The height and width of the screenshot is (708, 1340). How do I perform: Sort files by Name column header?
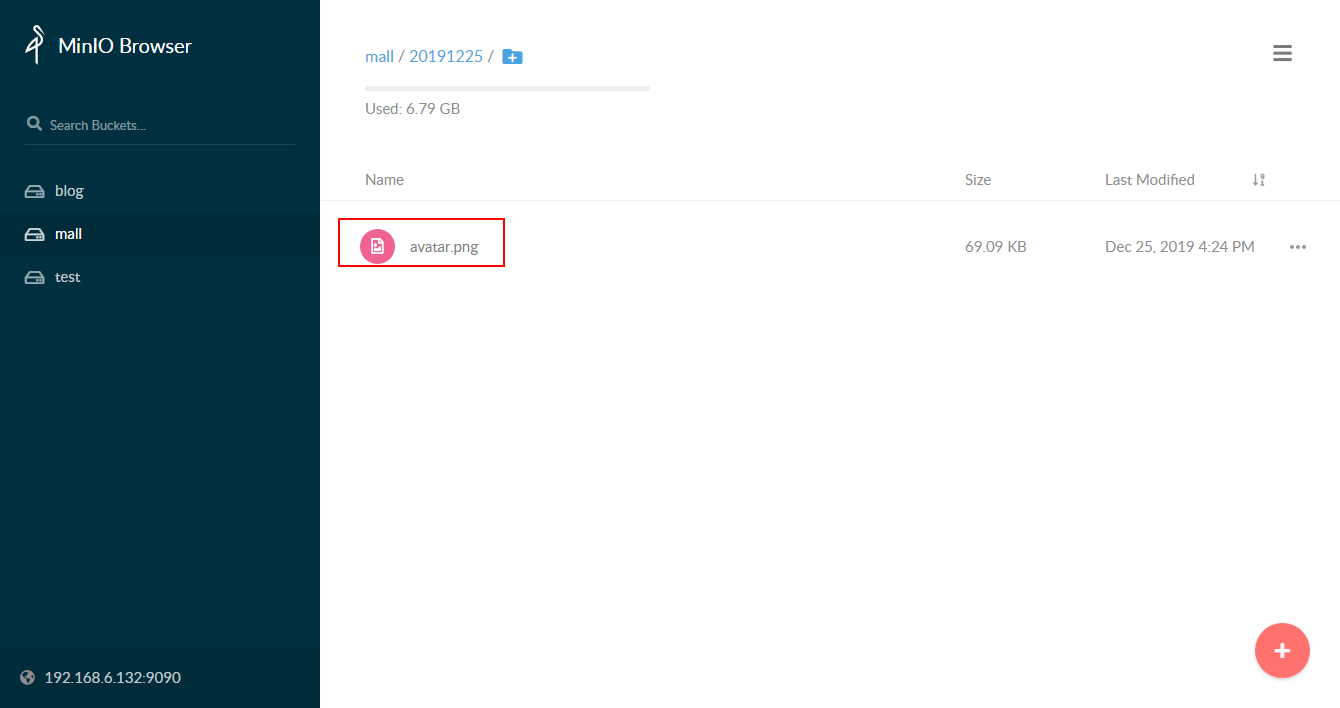(384, 180)
